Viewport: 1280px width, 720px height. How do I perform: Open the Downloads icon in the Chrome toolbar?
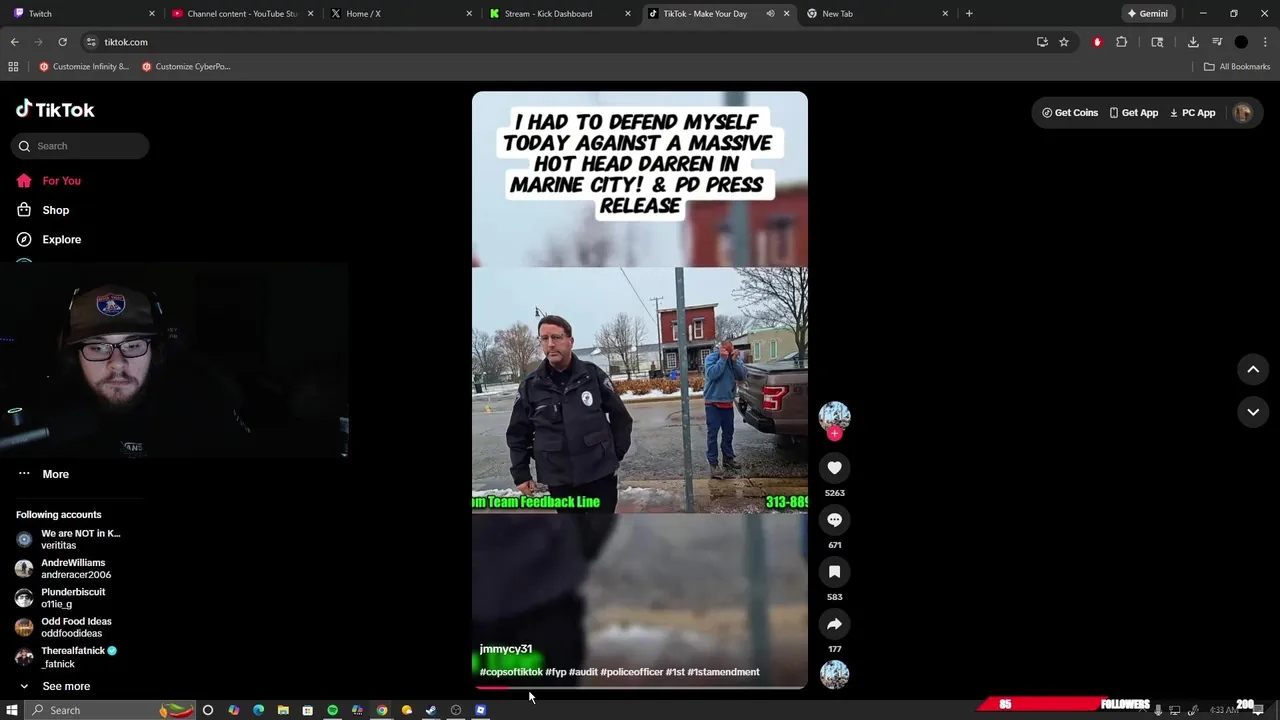(1193, 42)
